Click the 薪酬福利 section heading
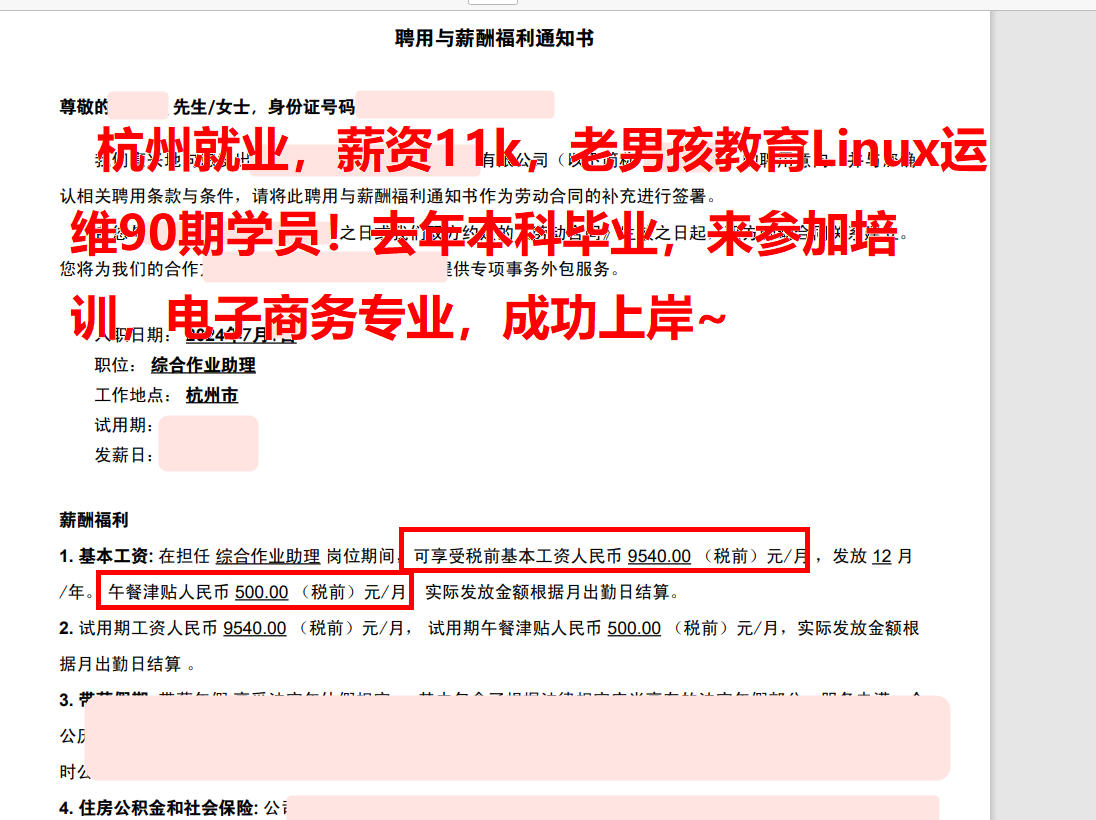1096x820 pixels. pos(94,519)
